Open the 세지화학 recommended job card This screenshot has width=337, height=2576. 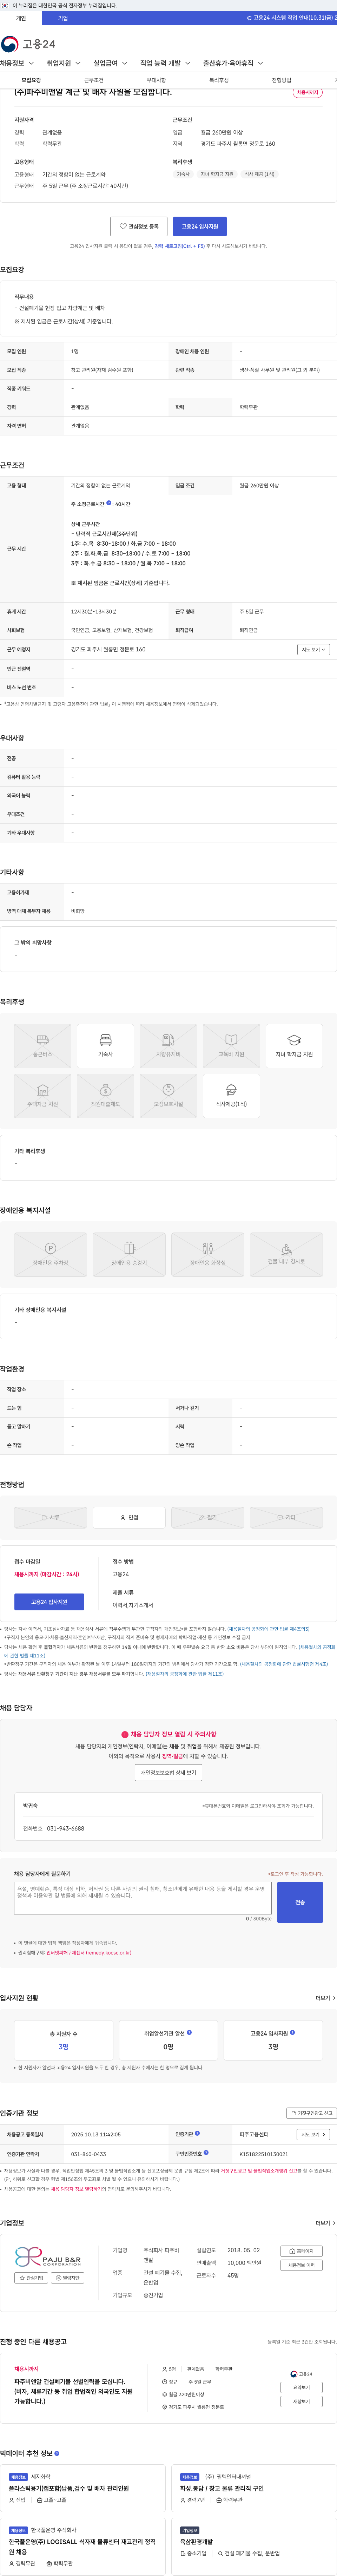83,2488
